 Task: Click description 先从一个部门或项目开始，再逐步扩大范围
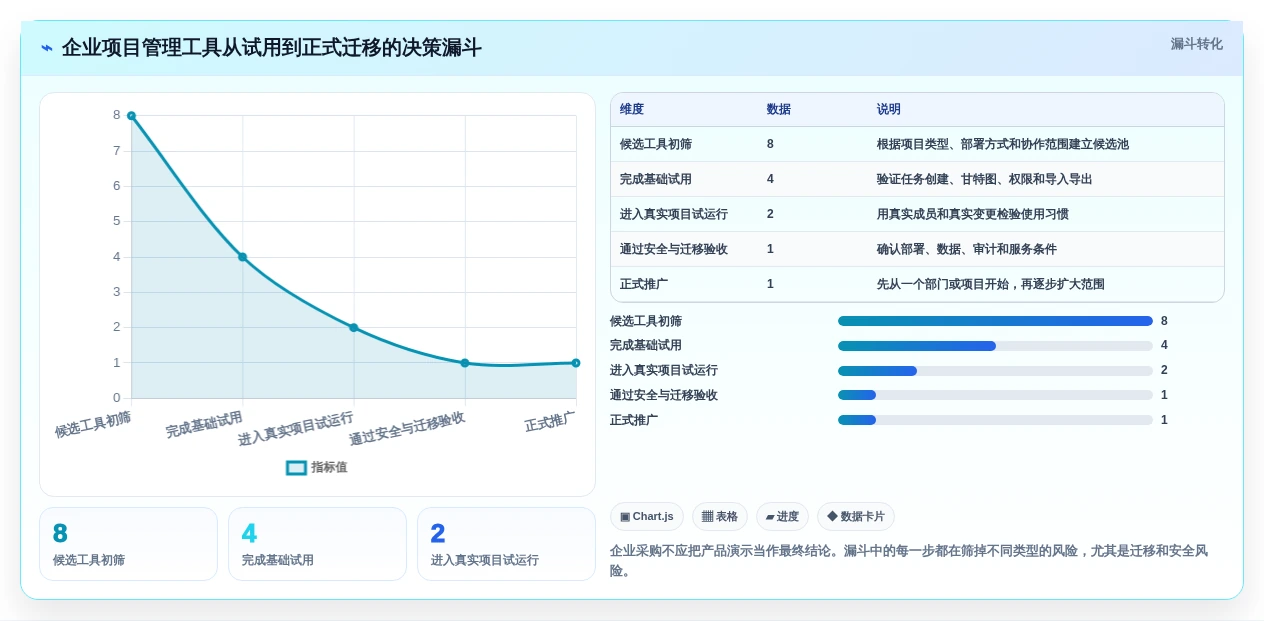(x=991, y=284)
